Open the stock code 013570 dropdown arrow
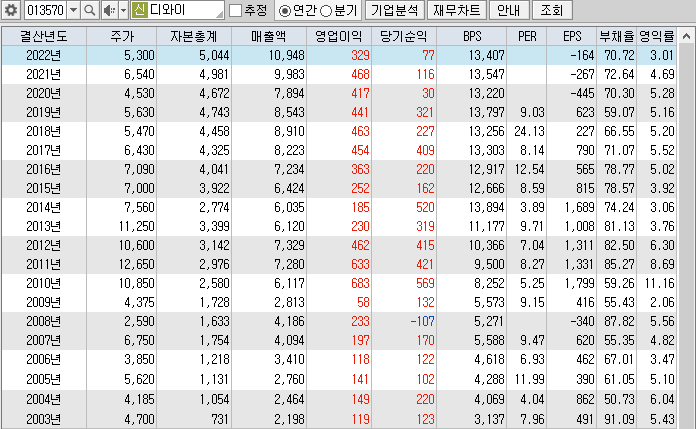This screenshot has height=429, width=696. coord(74,10)
